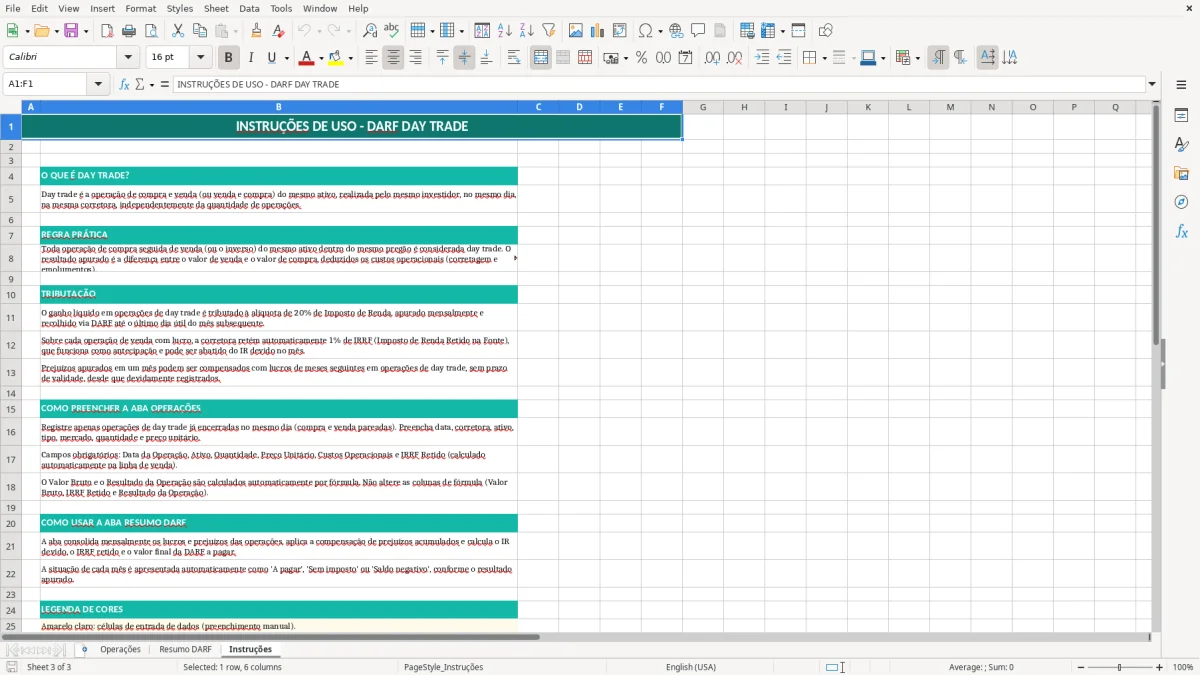Screen dimensions: 1200x675
Task: Open the Open-file dropdown arrow
Action: [56, 31]
